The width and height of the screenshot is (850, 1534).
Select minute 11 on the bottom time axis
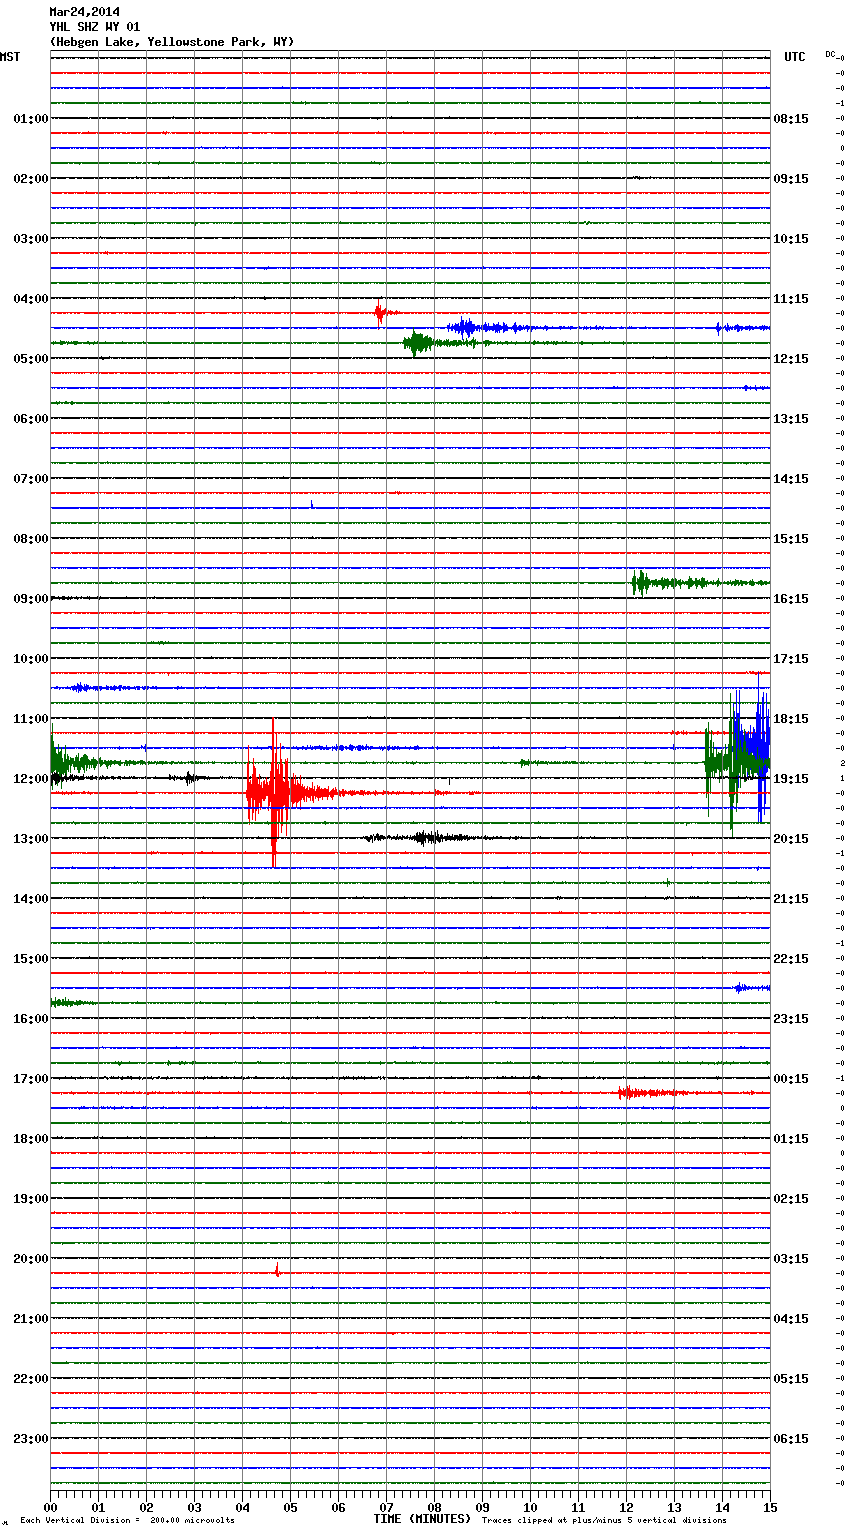[x=578, y=1507]
